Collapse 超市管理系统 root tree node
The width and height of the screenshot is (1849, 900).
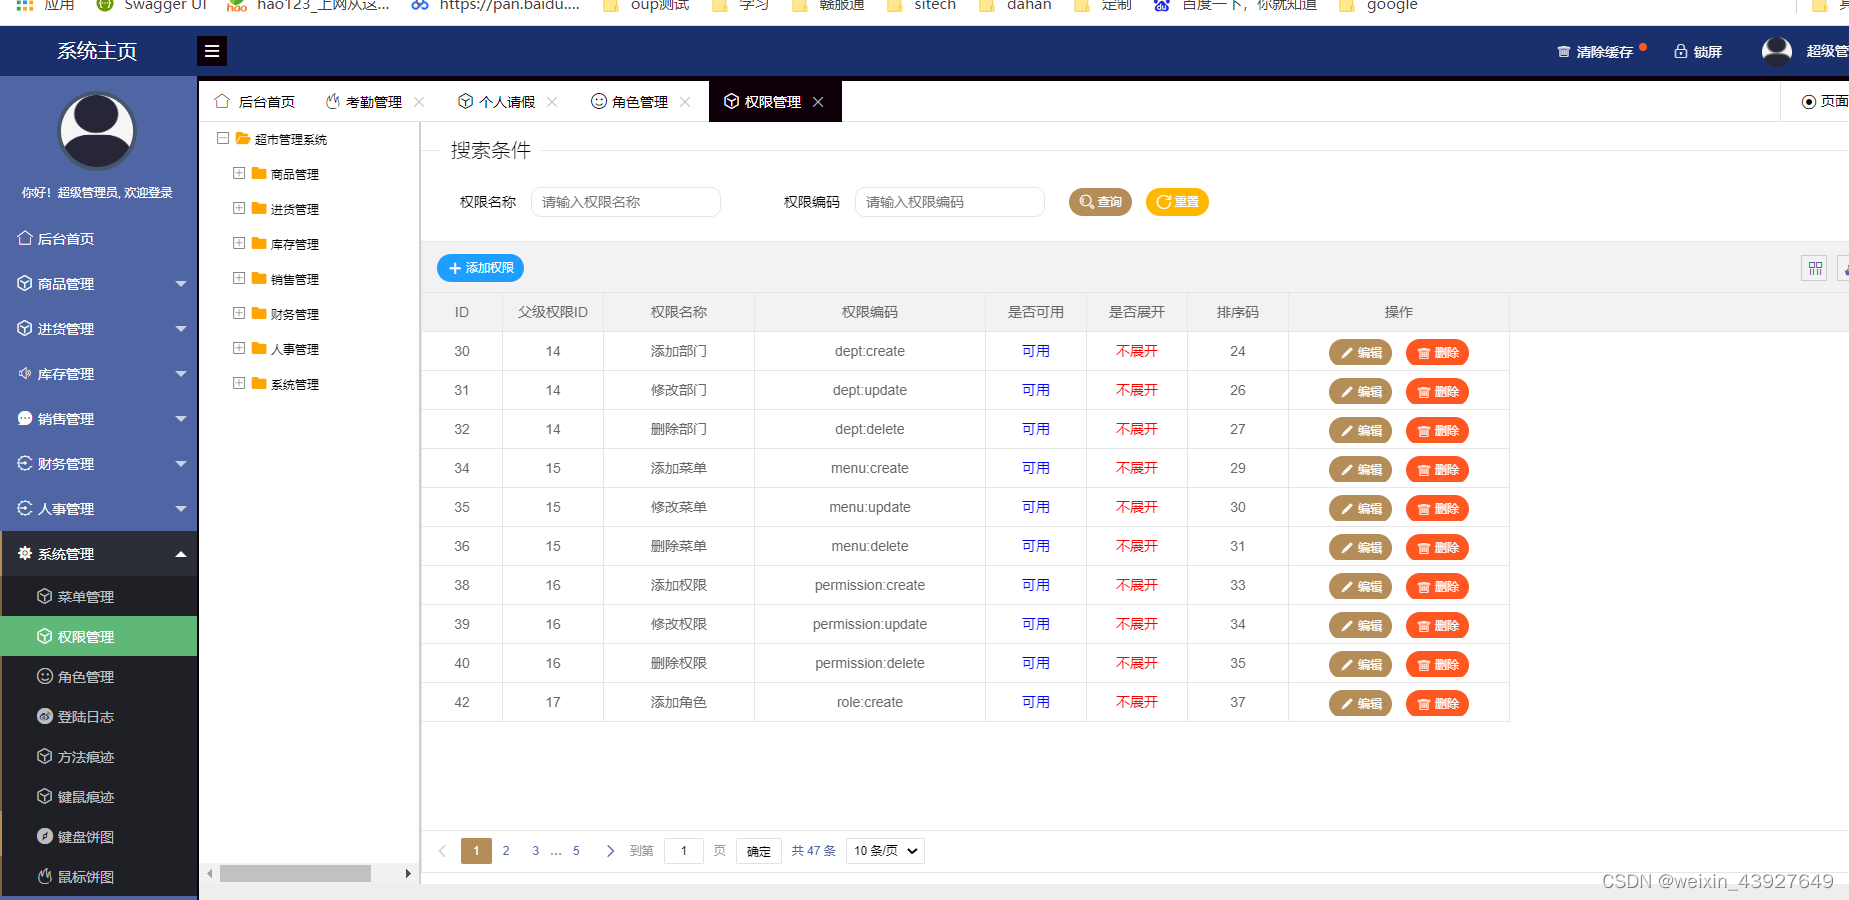pyautogui.click(x=223, y=138)
